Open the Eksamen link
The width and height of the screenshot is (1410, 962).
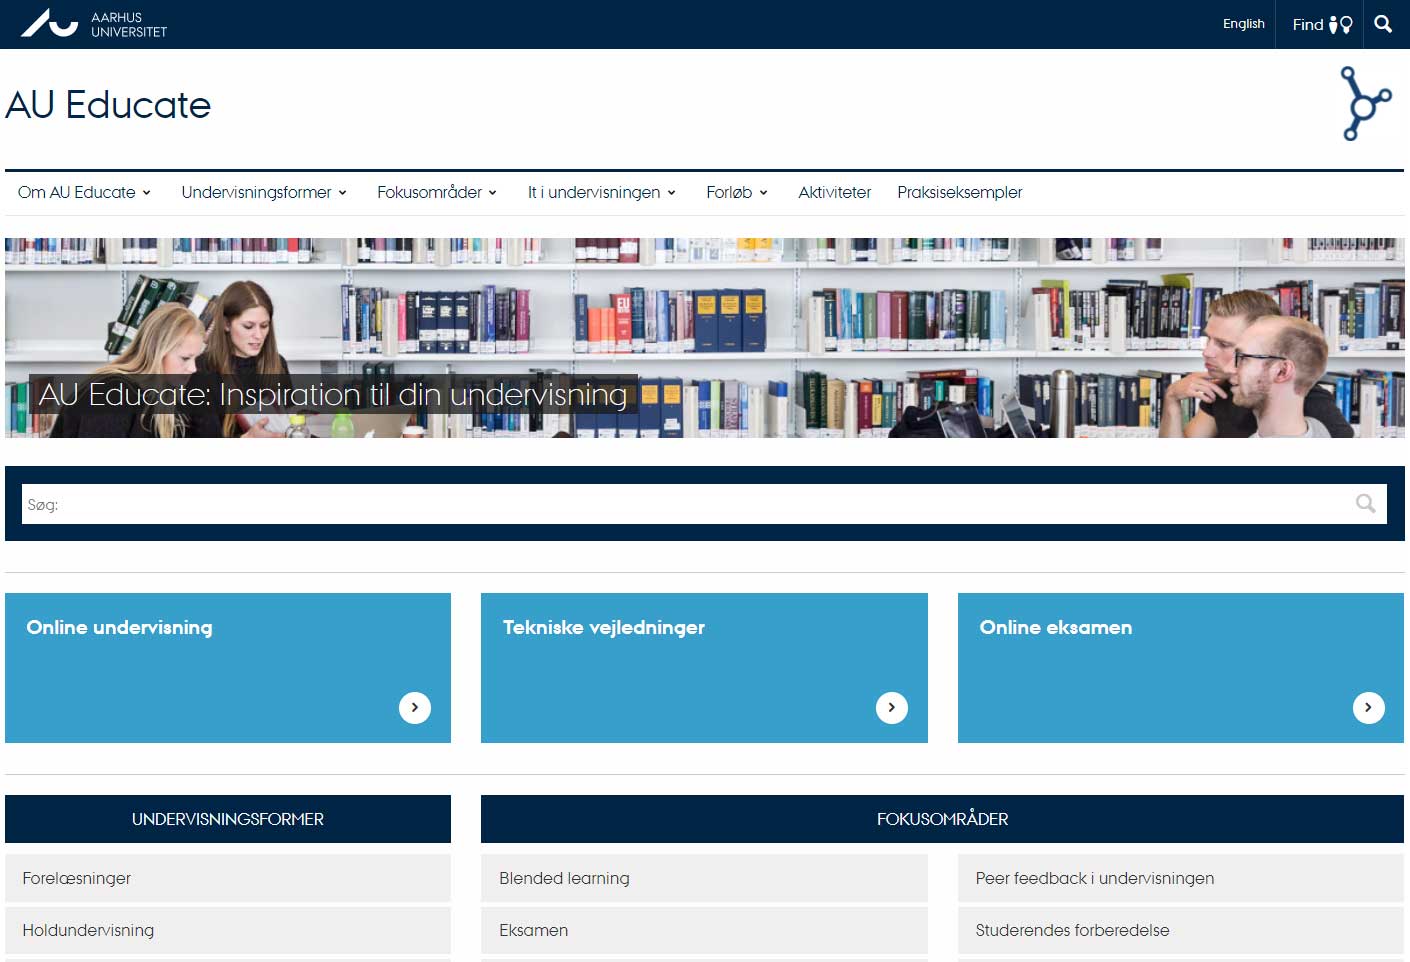[x=704, y=930]
